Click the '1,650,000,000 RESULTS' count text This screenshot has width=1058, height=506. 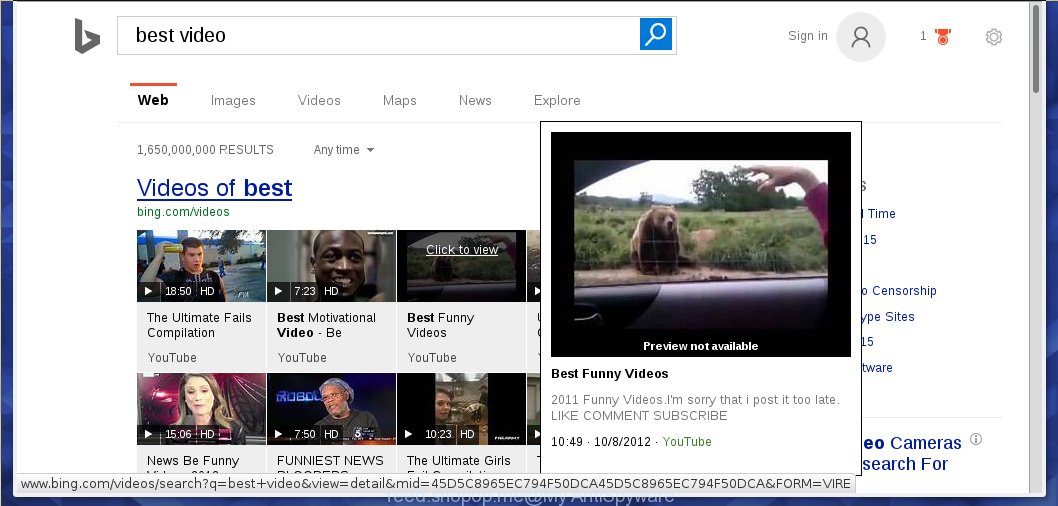(205, 150)
